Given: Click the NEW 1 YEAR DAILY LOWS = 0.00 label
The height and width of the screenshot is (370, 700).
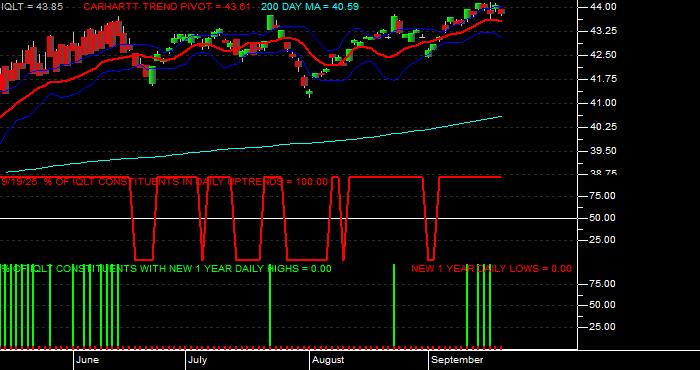Looking at the screenshot, I should tap(491, 269).
